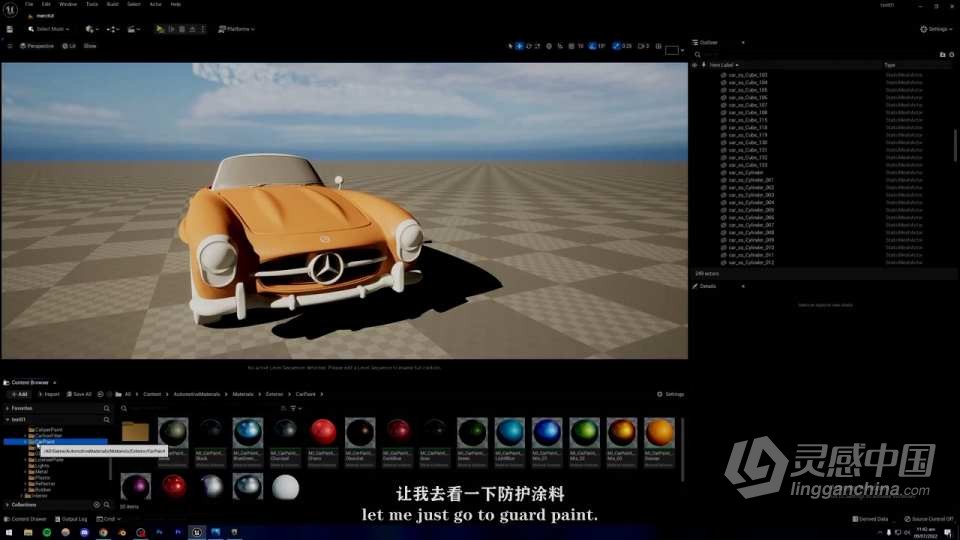Open the Tools menu

(92, 4)
